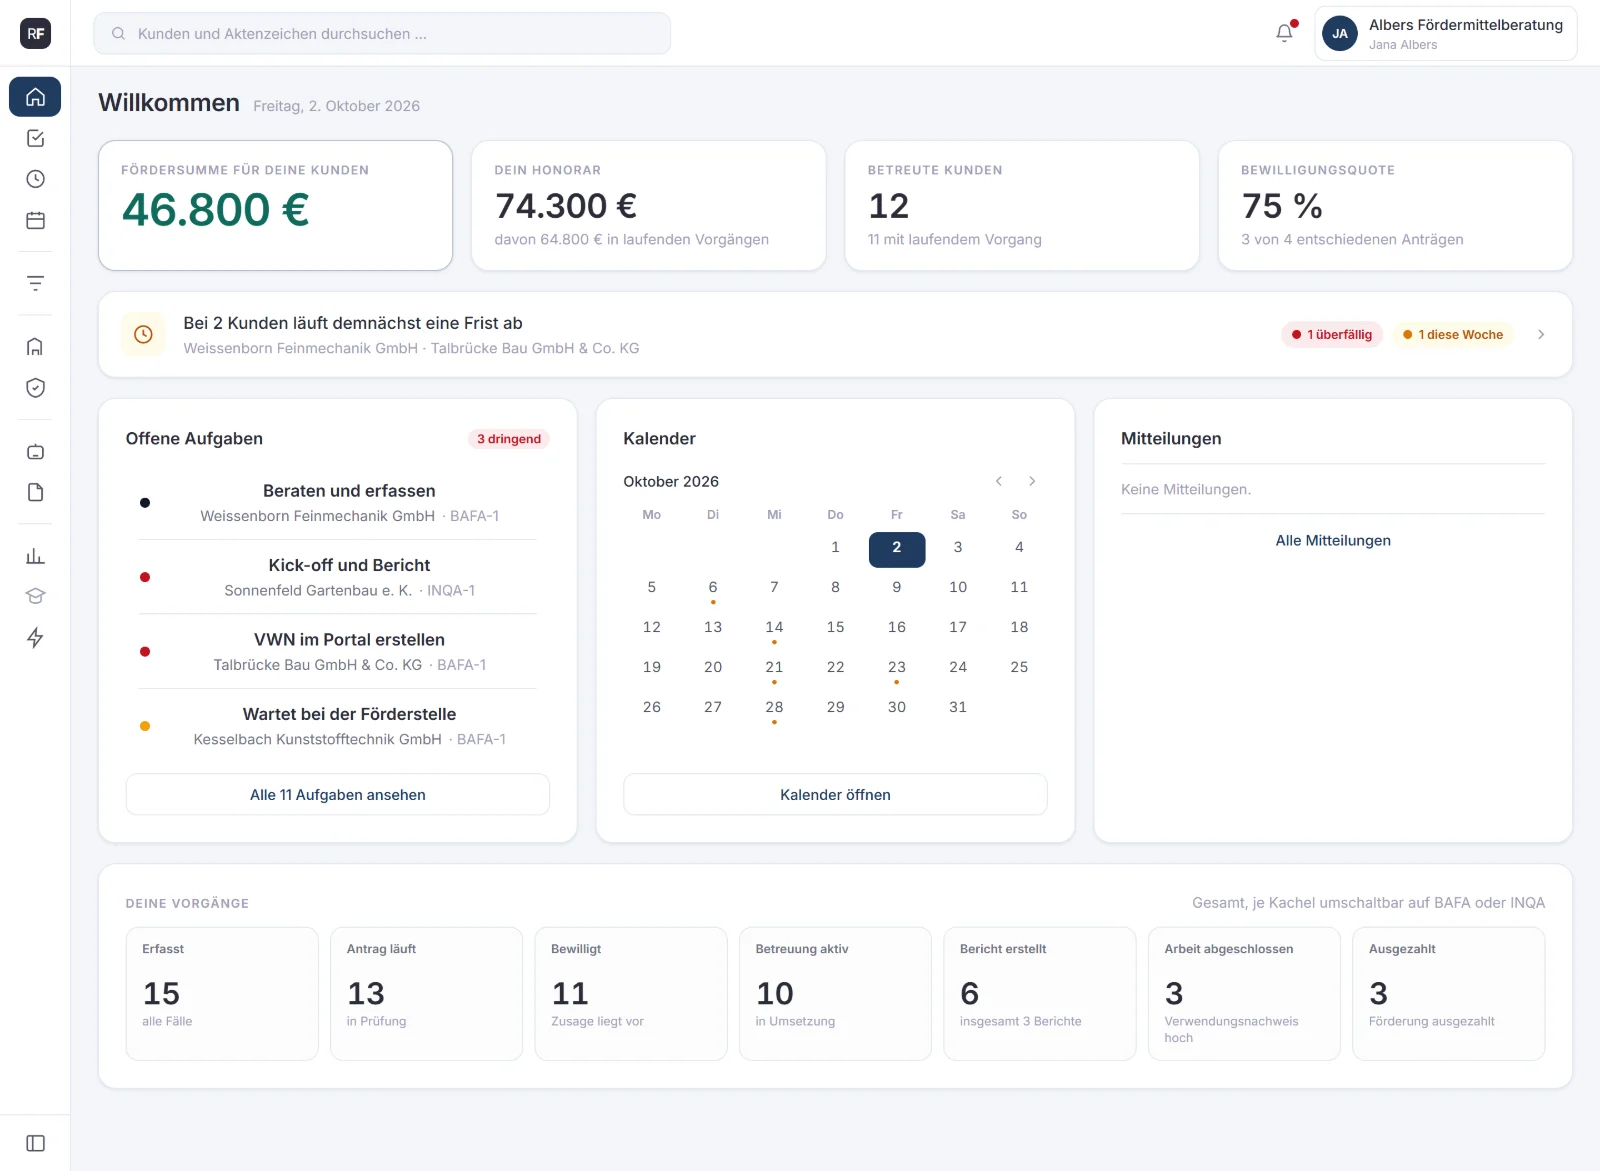
Task: Search in Kunden und Aktenzeichen field
Action: 382,33
